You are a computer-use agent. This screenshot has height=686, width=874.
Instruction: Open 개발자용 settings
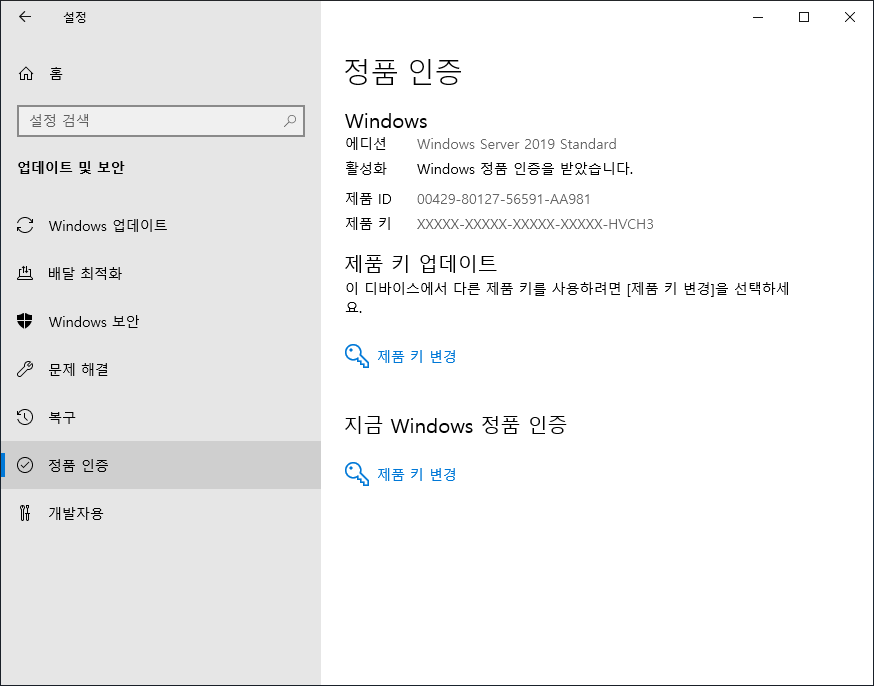coord(161,513)
